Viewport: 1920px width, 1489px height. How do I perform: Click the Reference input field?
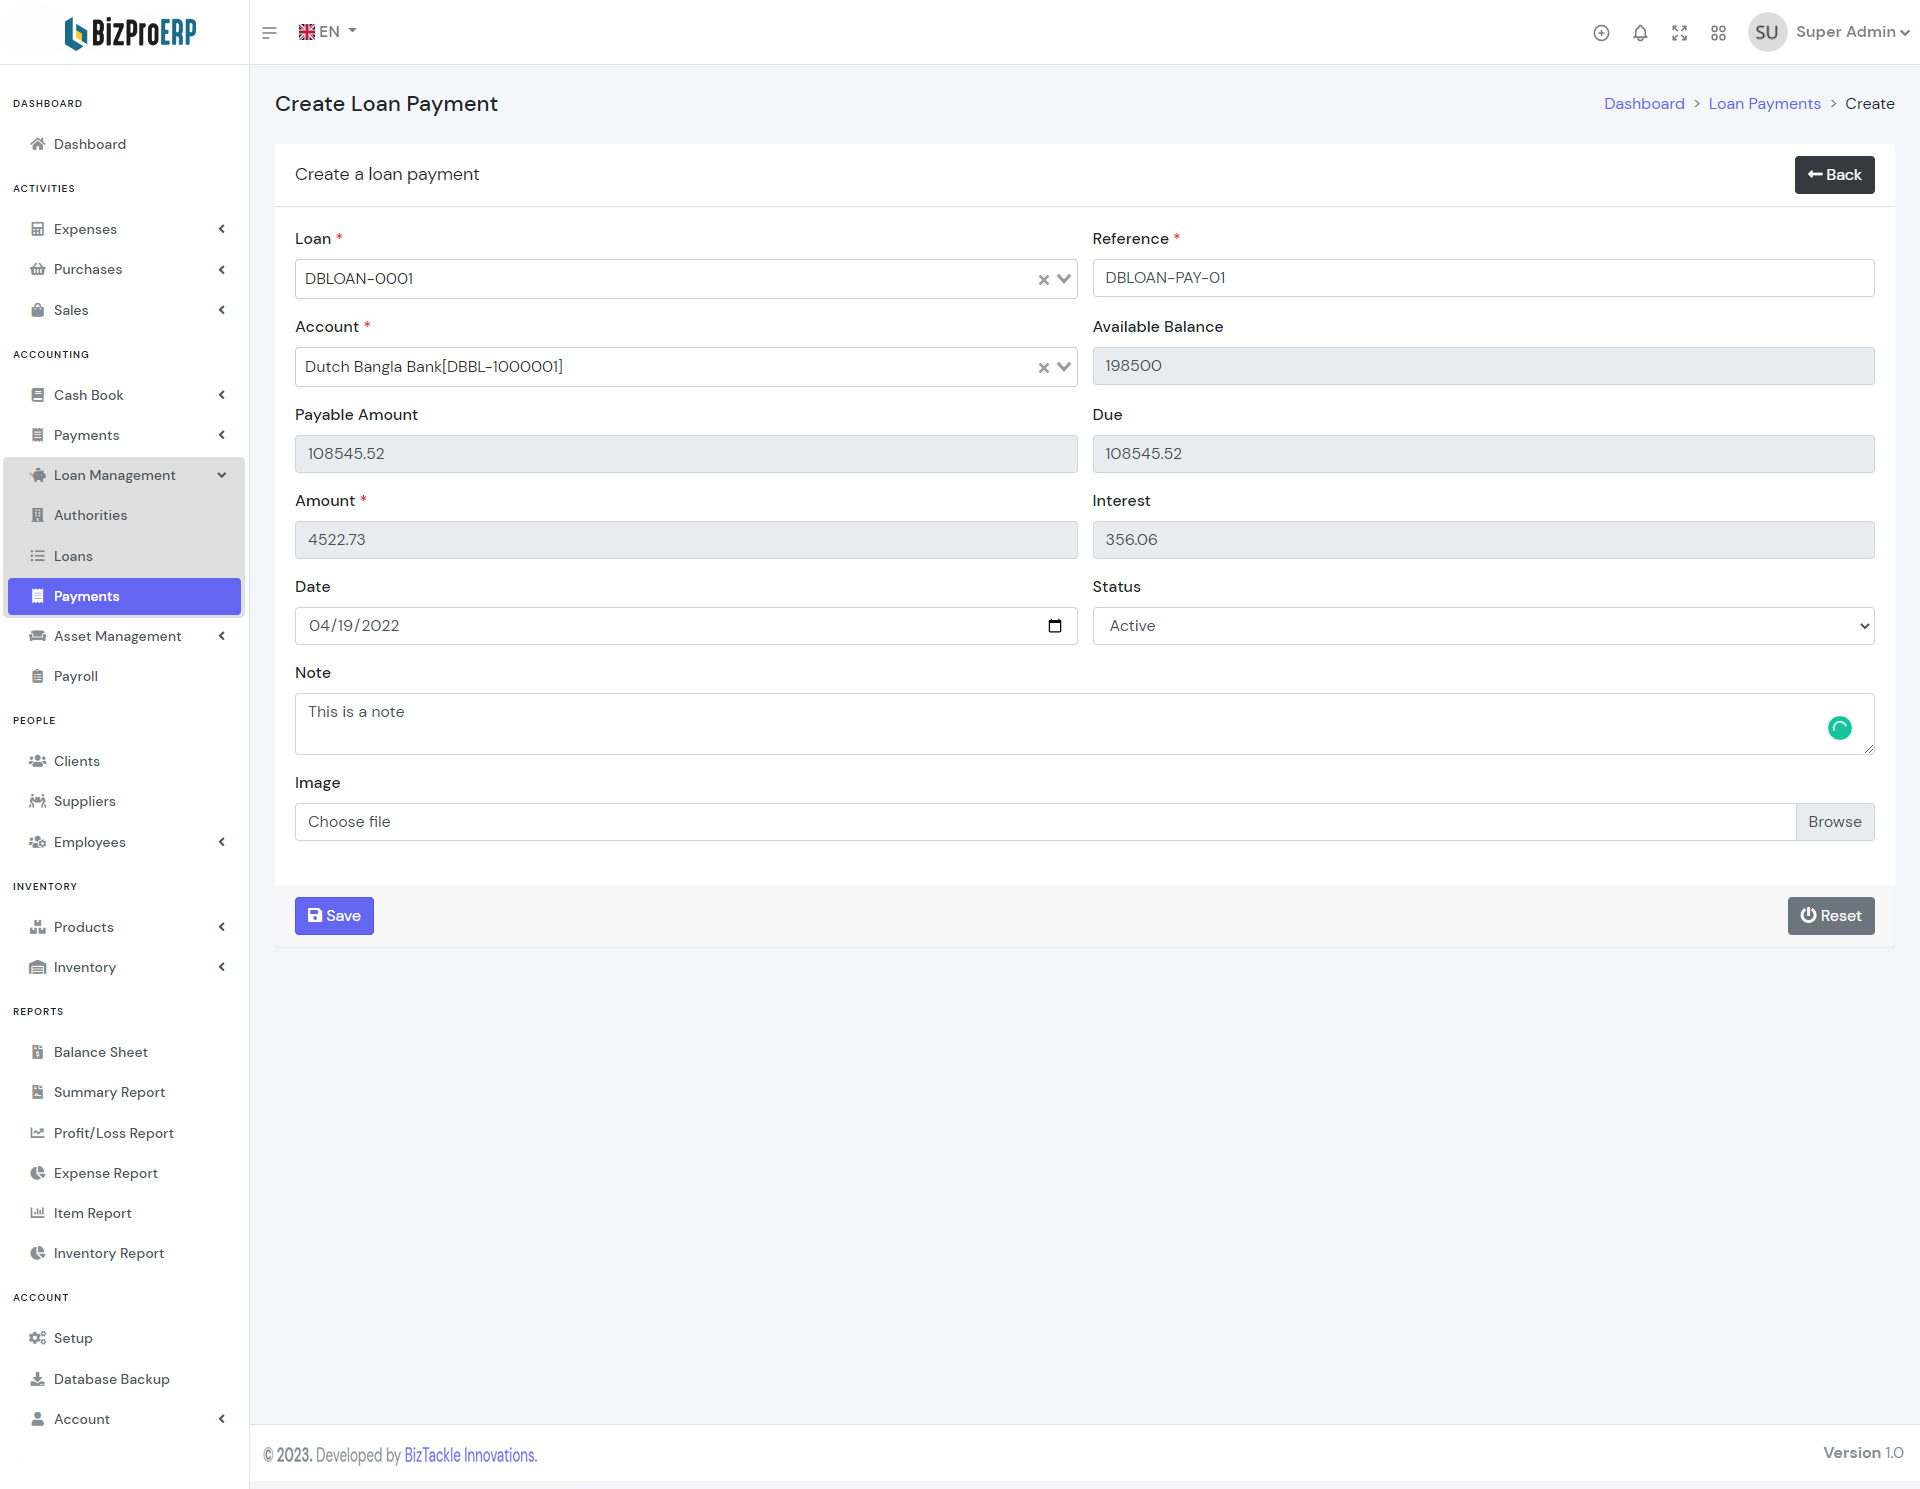tap(1482, 278)
